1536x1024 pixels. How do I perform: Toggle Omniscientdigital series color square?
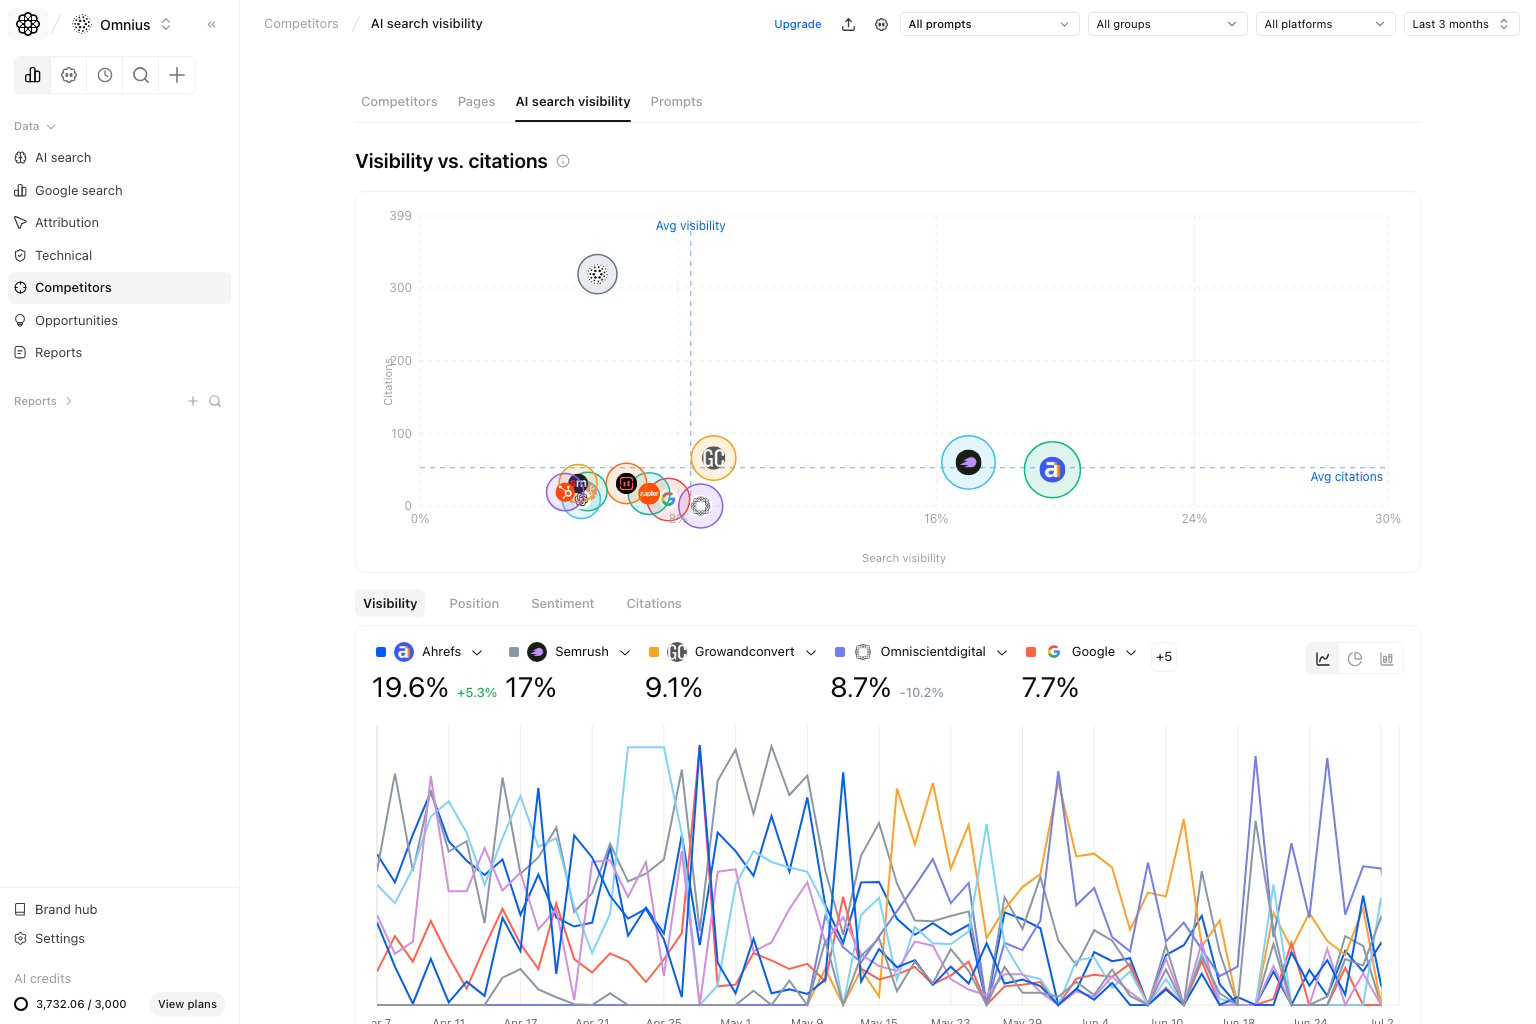point(840,652)
